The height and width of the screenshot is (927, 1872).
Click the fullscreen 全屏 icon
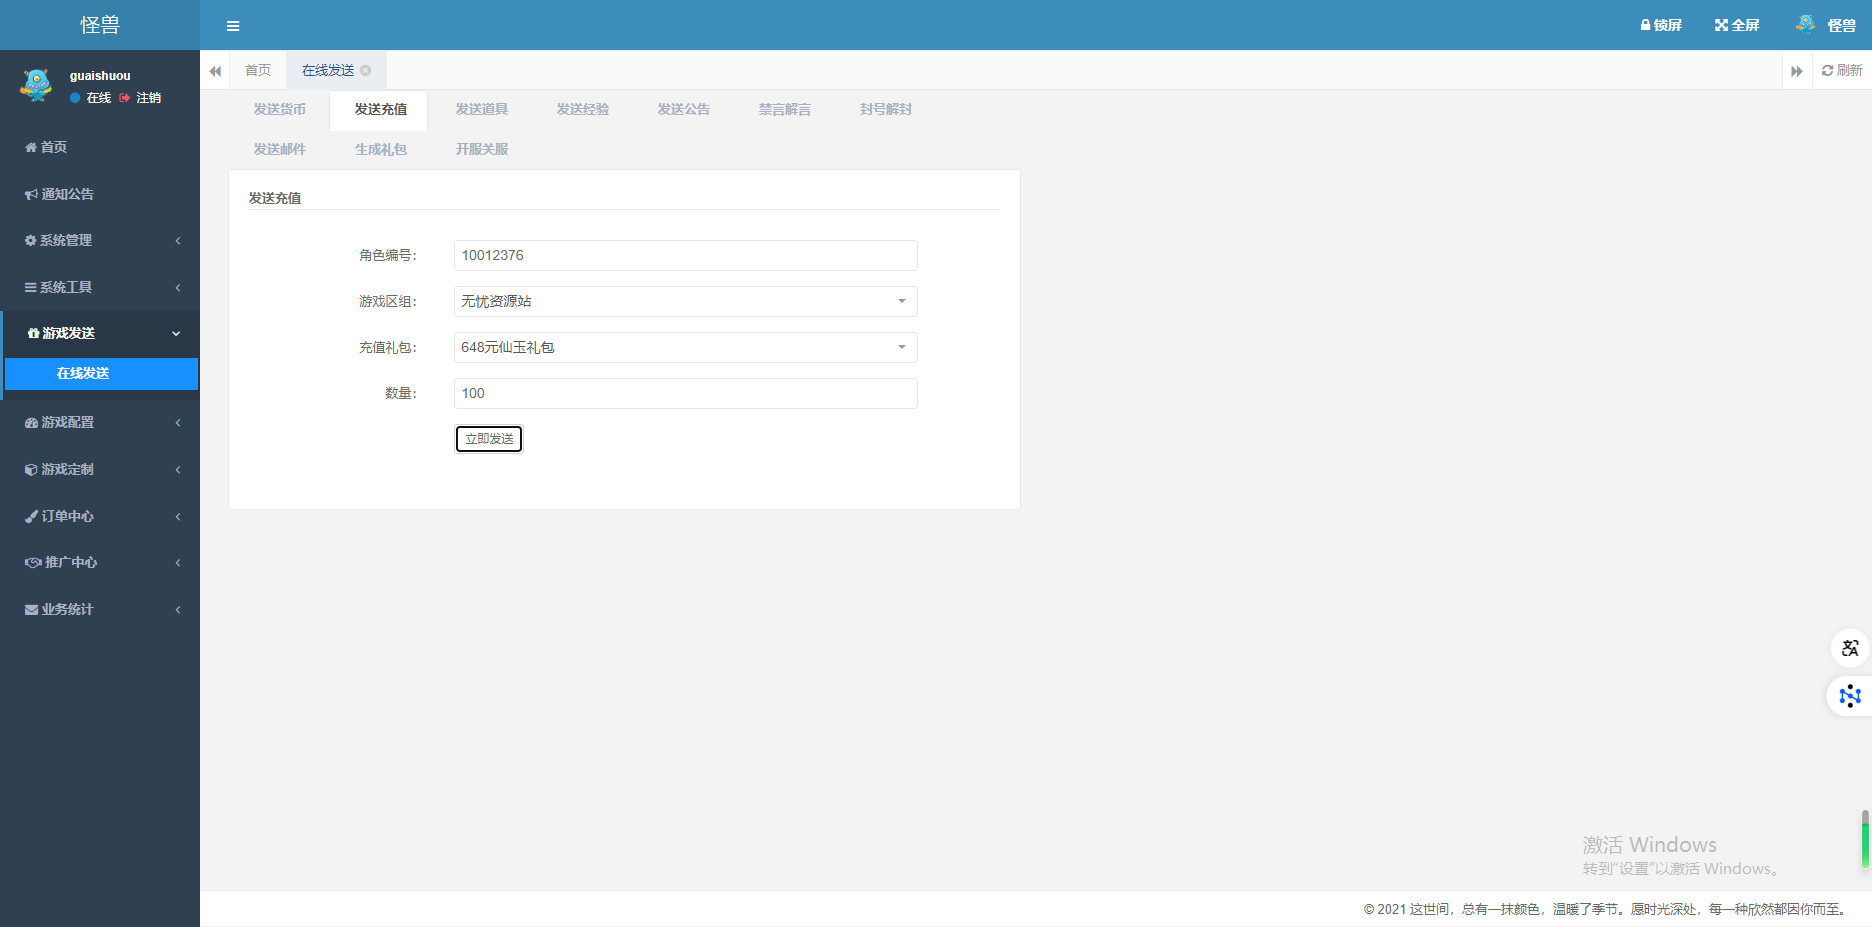pyautogui.click(x=1737, y=25)
